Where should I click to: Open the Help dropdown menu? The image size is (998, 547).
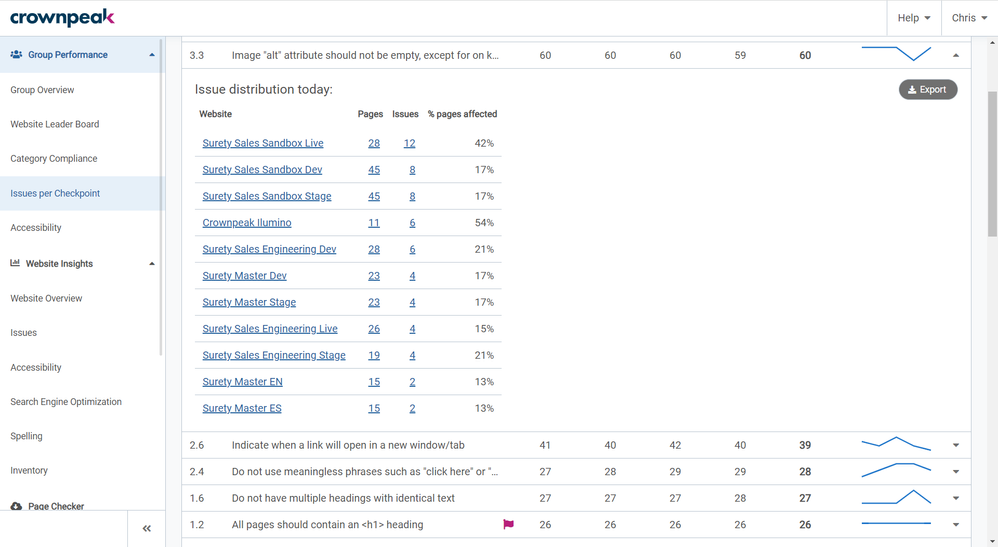(x=914, y=18)
